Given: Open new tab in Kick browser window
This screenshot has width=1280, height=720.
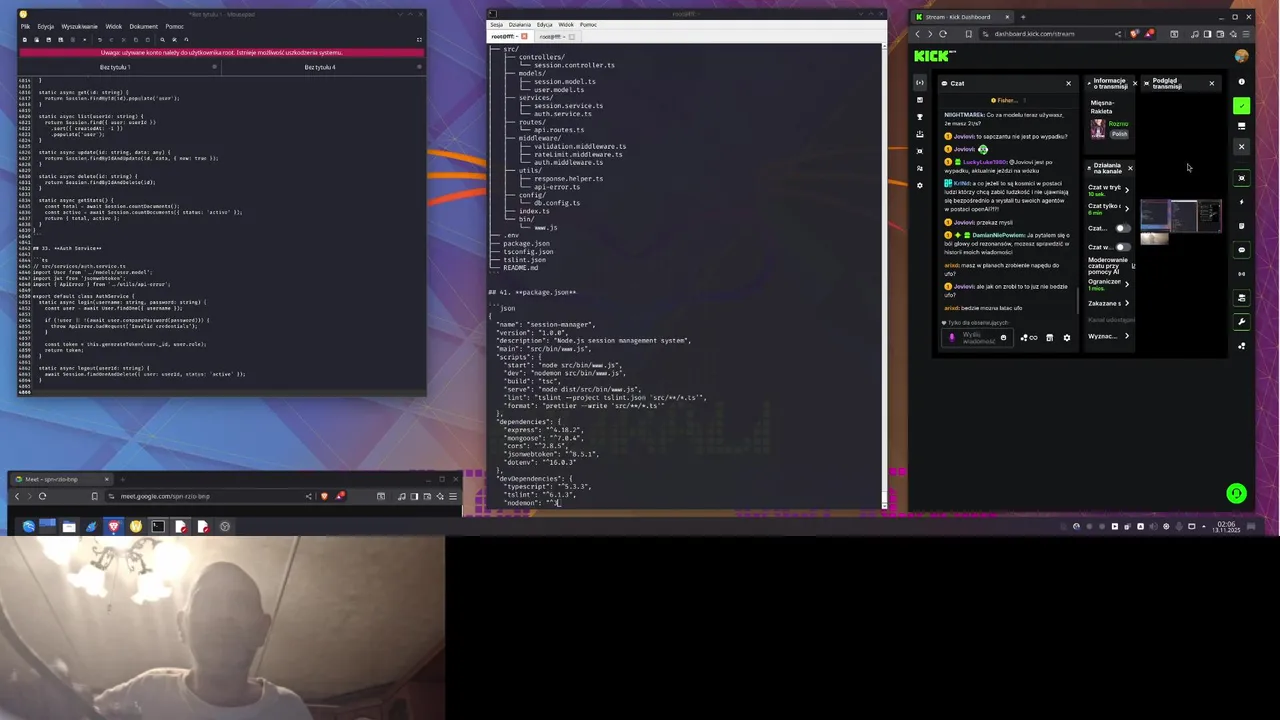Looking at the screenshot, I should tap(1022, 17).
